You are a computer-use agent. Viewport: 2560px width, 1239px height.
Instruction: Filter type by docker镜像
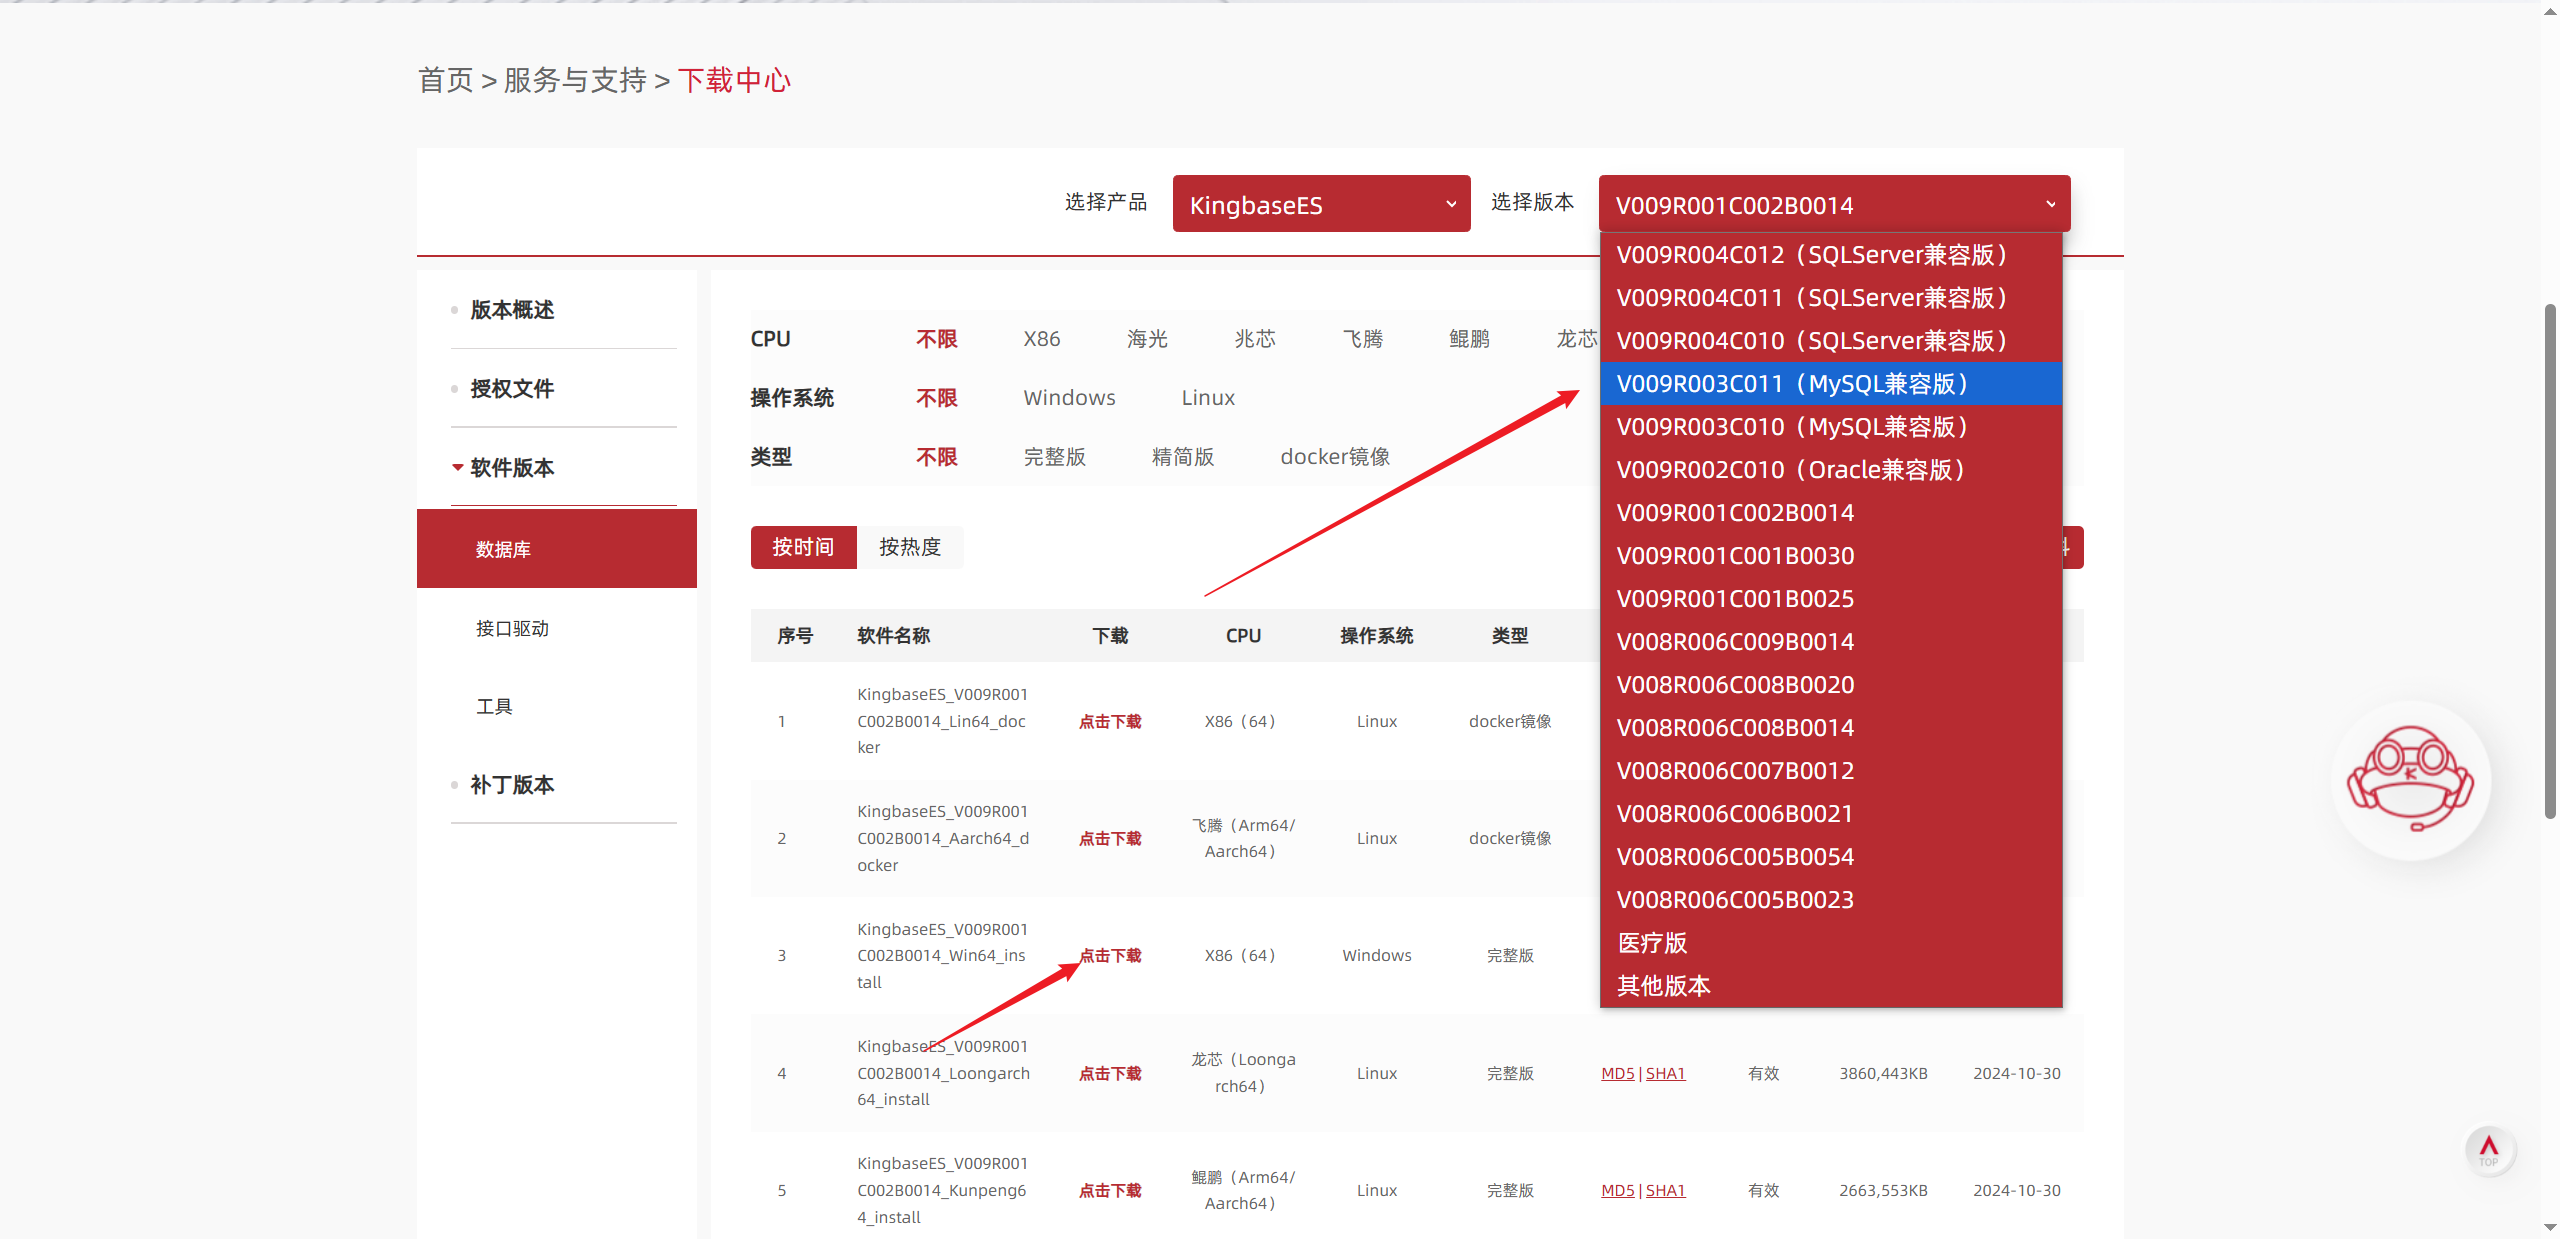[1334, 457]
